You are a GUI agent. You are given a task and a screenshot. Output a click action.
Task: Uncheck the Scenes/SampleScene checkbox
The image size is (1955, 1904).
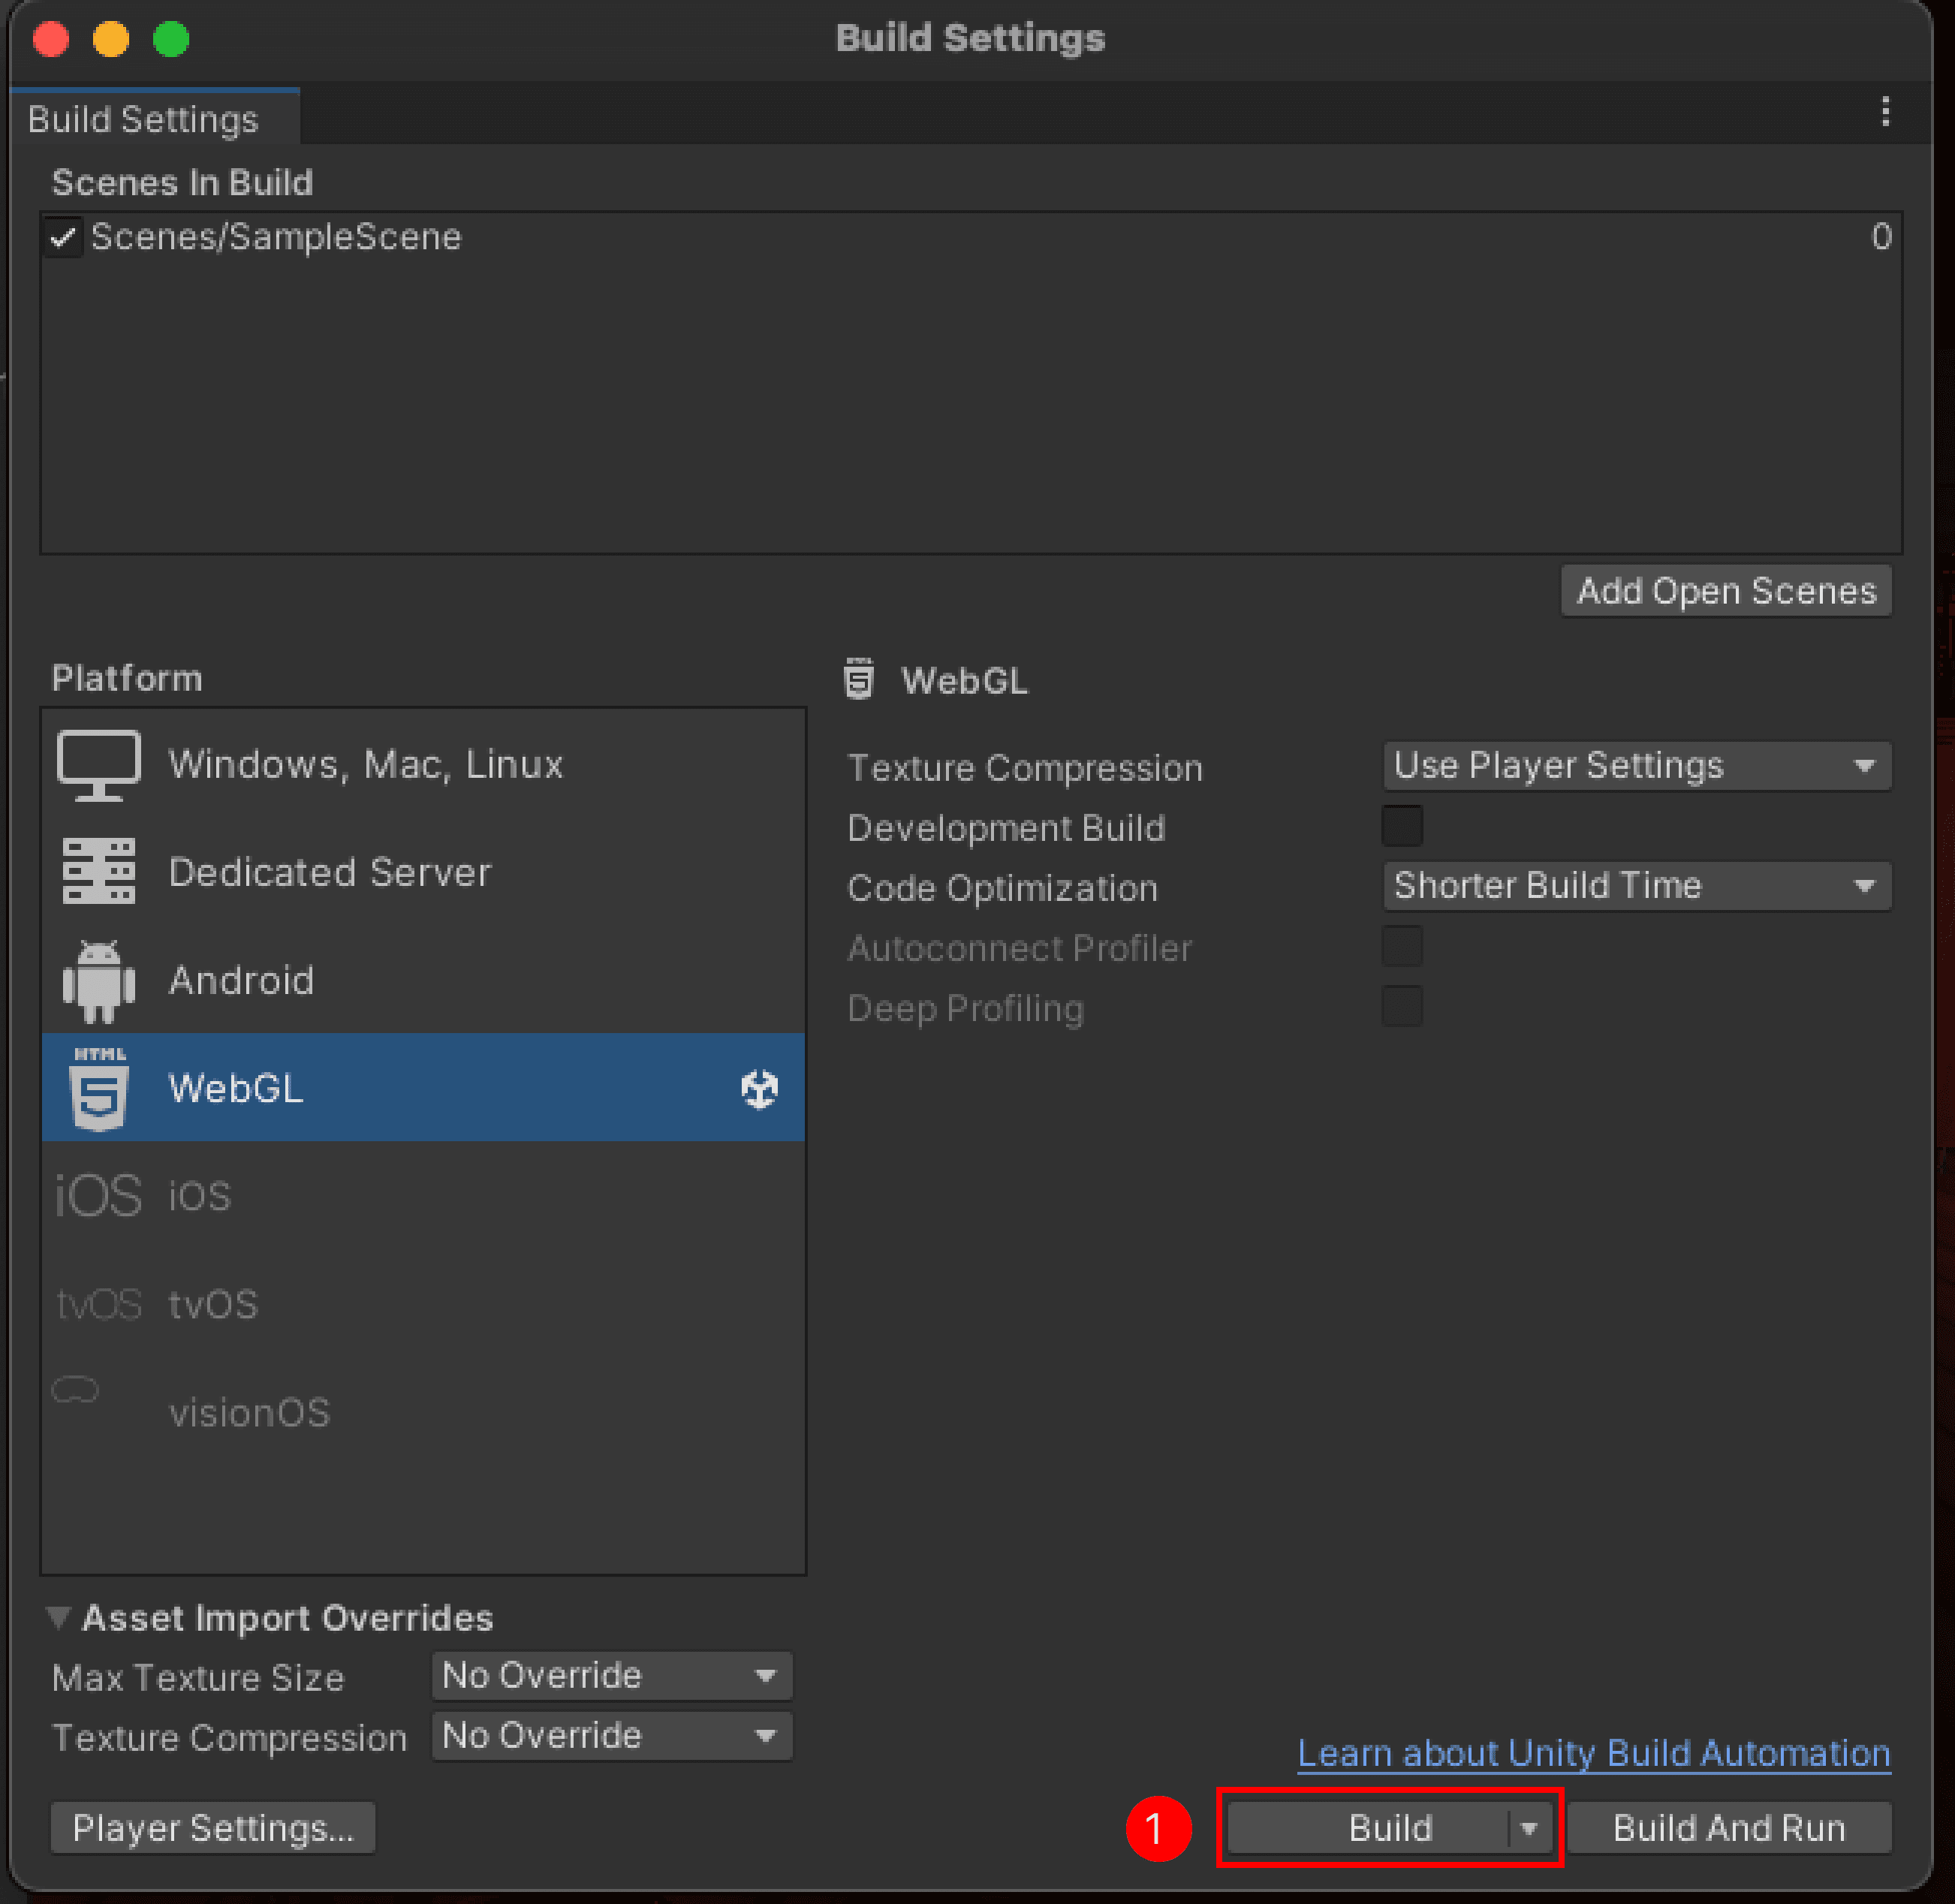point(64,237)
